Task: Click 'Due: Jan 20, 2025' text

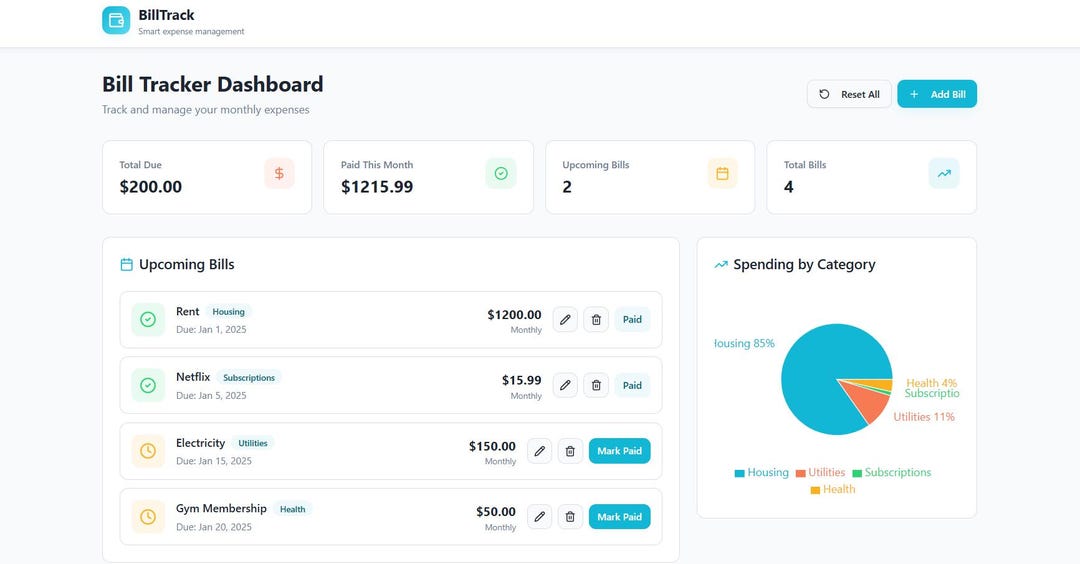Action: click(x=214, y=527)
